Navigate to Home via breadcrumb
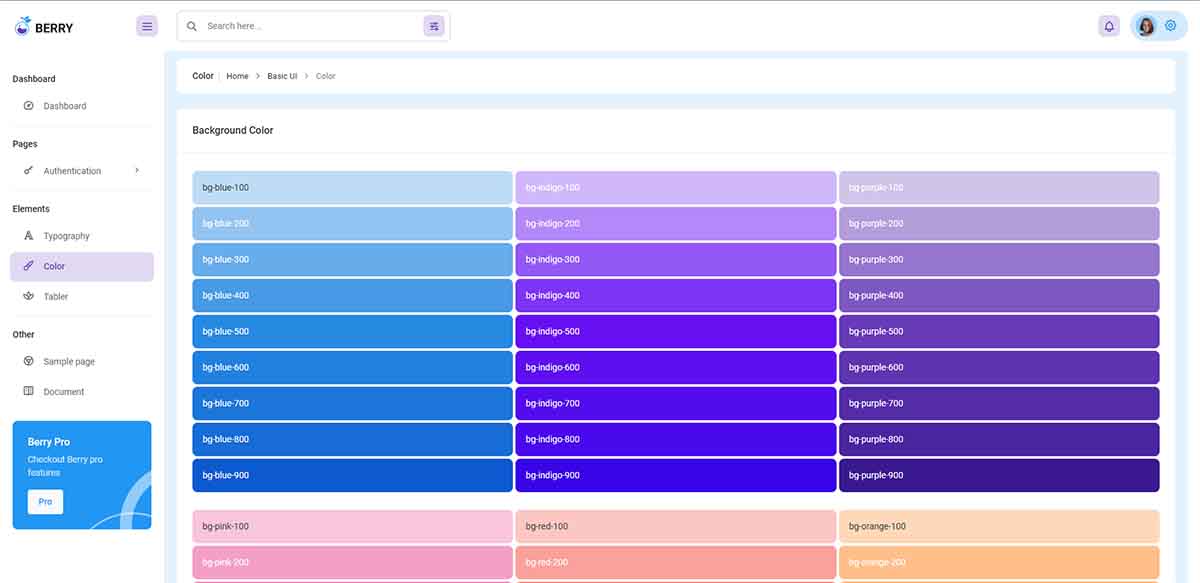This screenshot has height=583, width=1200. tap(237, 75)
